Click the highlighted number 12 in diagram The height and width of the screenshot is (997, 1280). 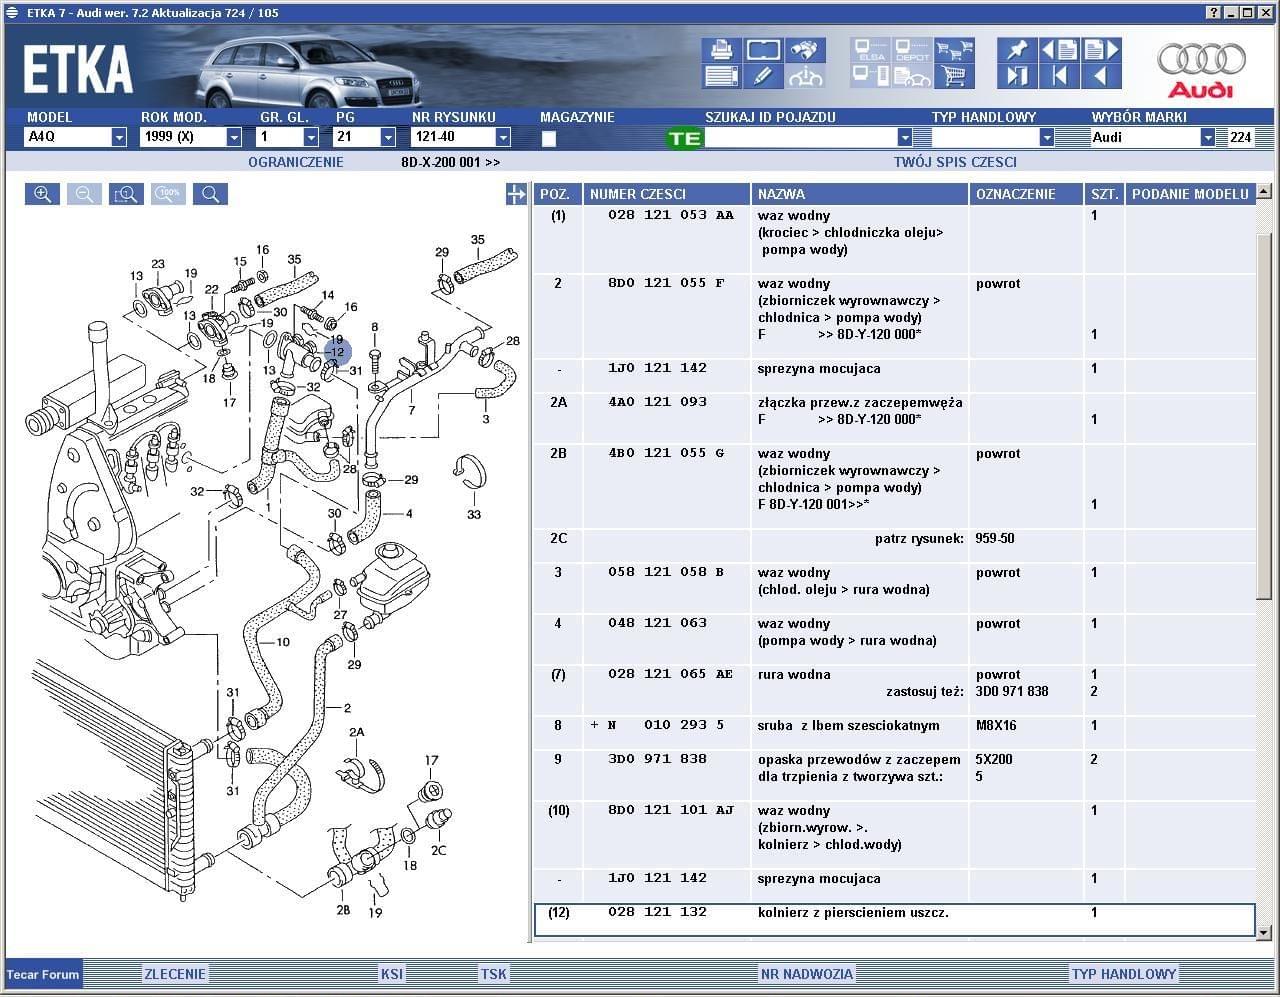[337, 352]
